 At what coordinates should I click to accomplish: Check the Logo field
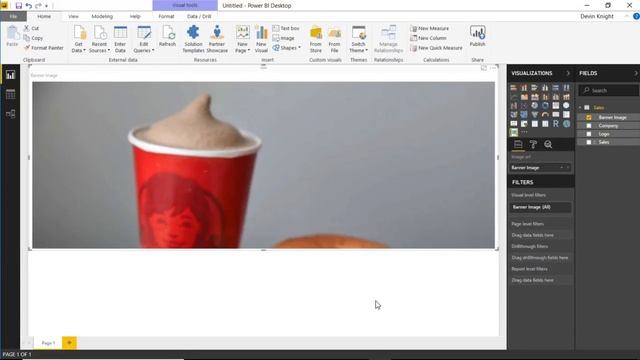click(x=589, y=134)
